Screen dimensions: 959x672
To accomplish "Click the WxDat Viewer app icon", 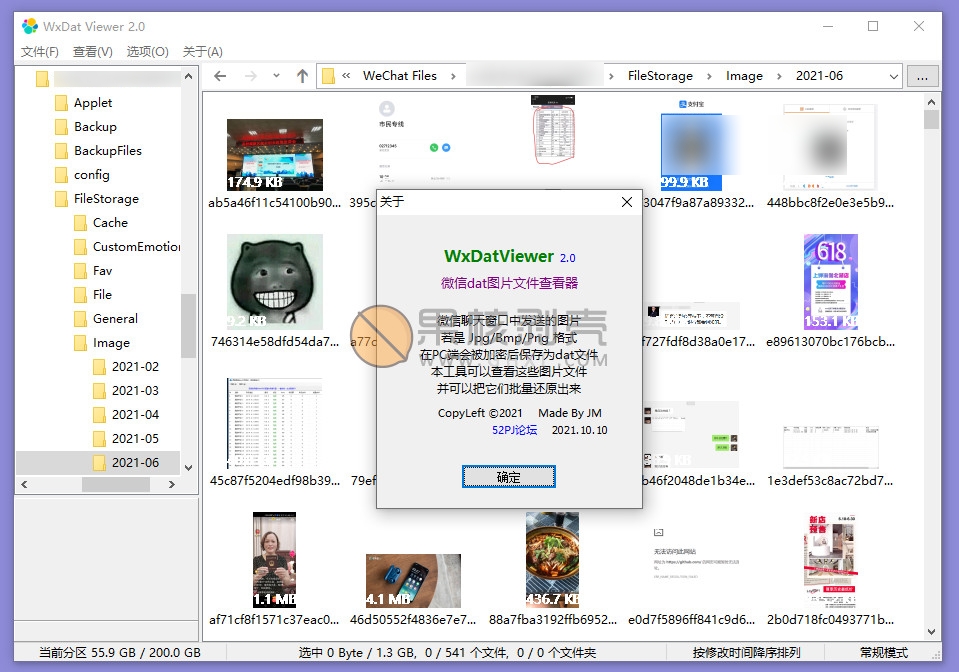I will point(30,26).
